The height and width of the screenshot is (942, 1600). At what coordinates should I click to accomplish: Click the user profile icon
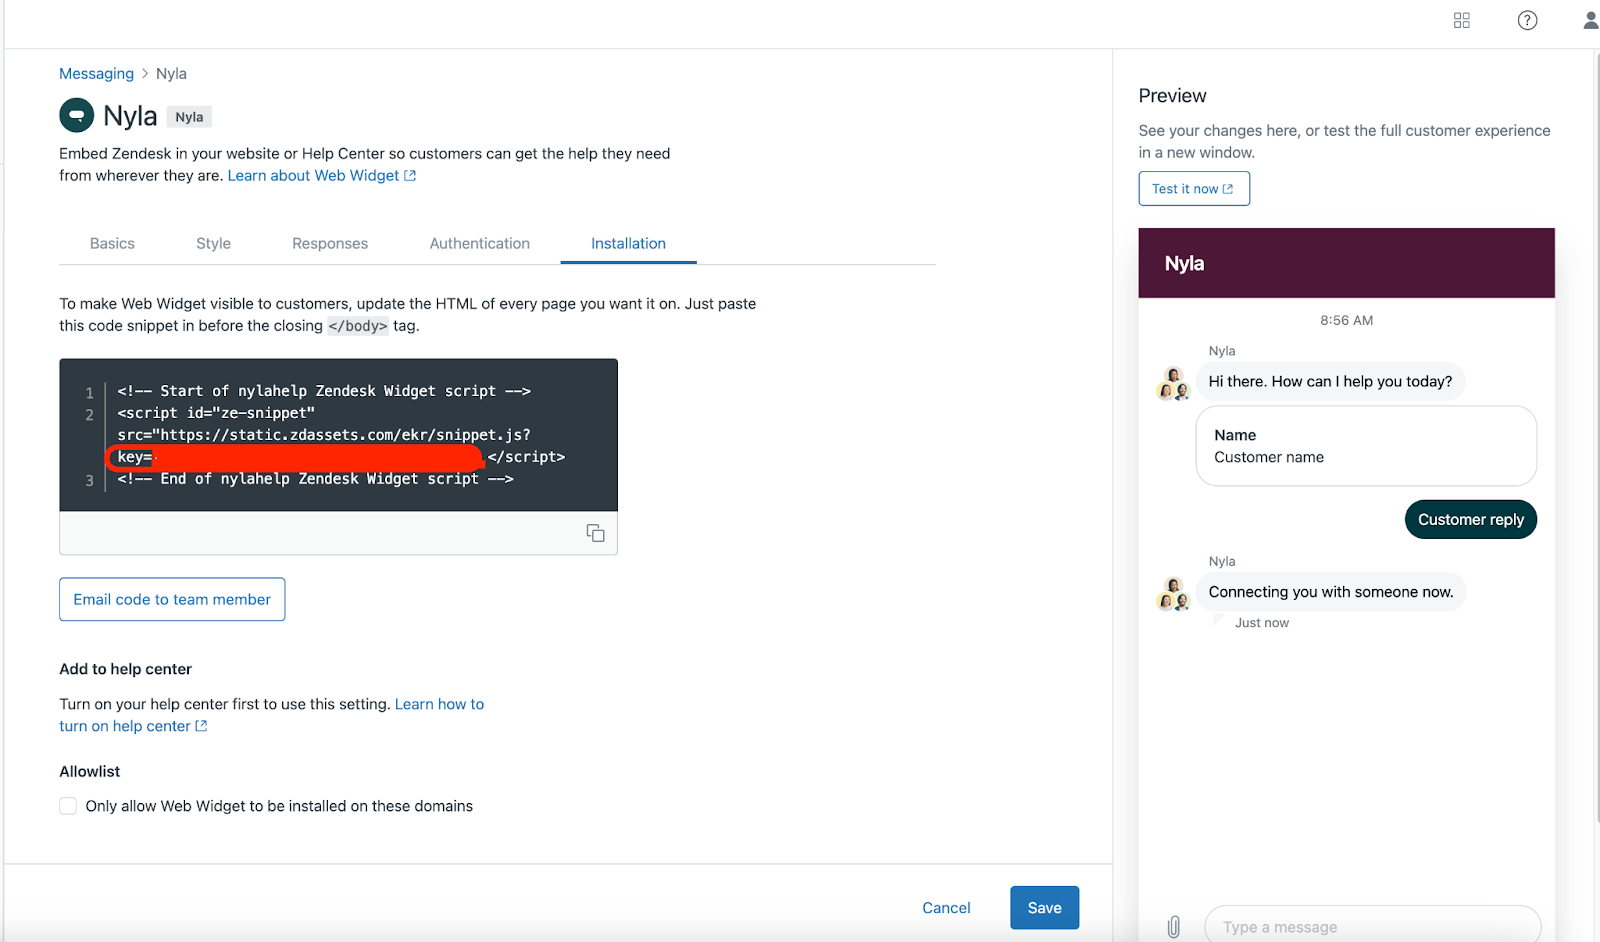point(1589,20)
